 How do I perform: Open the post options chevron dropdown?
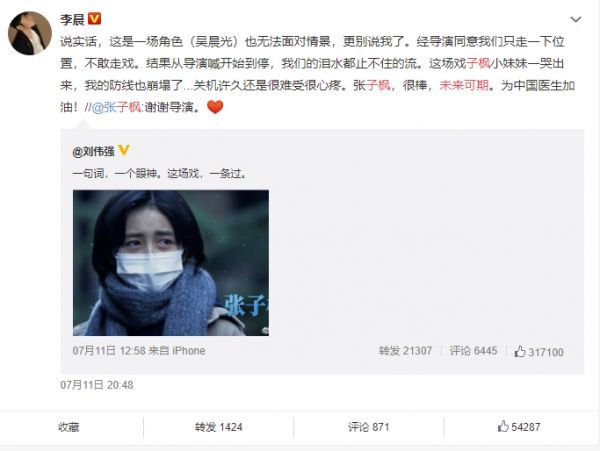pos(576,20)
